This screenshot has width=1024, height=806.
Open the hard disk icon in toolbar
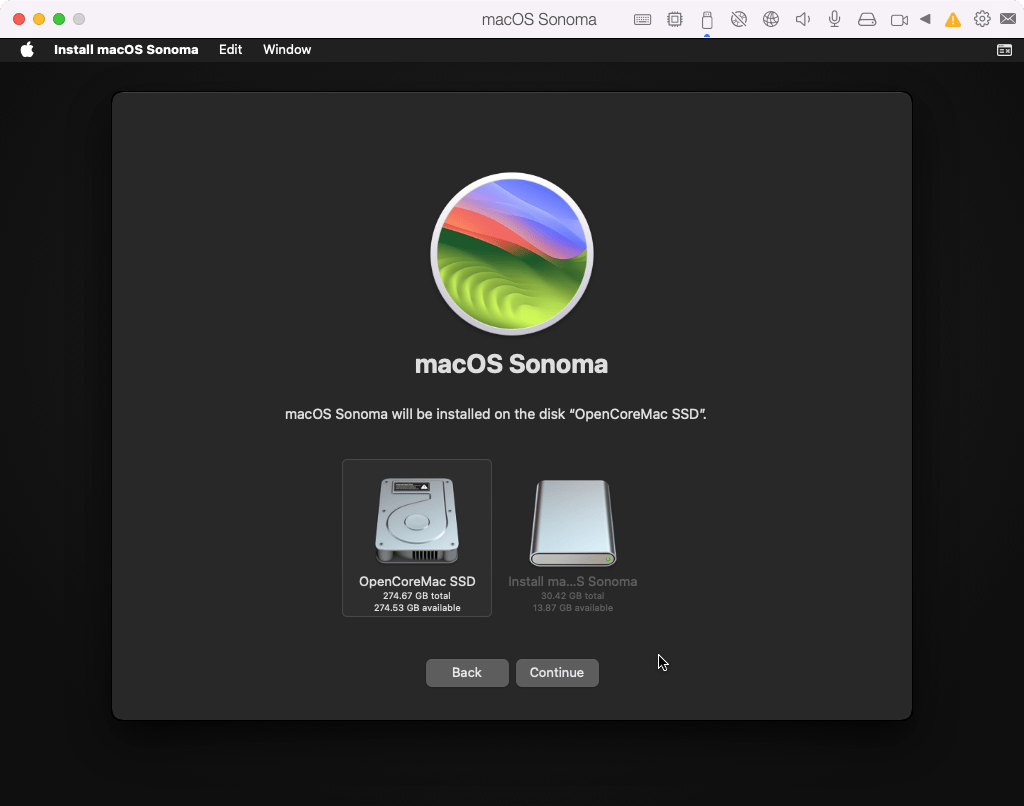coord(867,19)
